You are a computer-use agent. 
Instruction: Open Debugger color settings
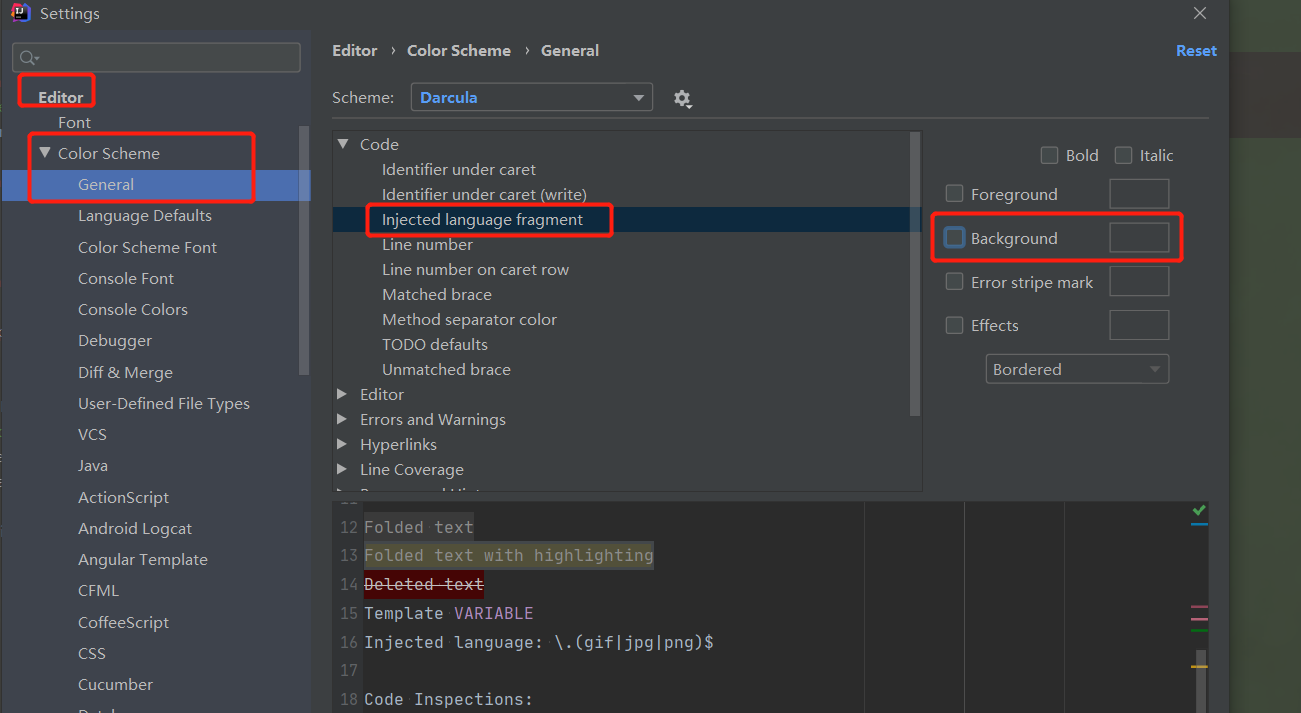115,340
